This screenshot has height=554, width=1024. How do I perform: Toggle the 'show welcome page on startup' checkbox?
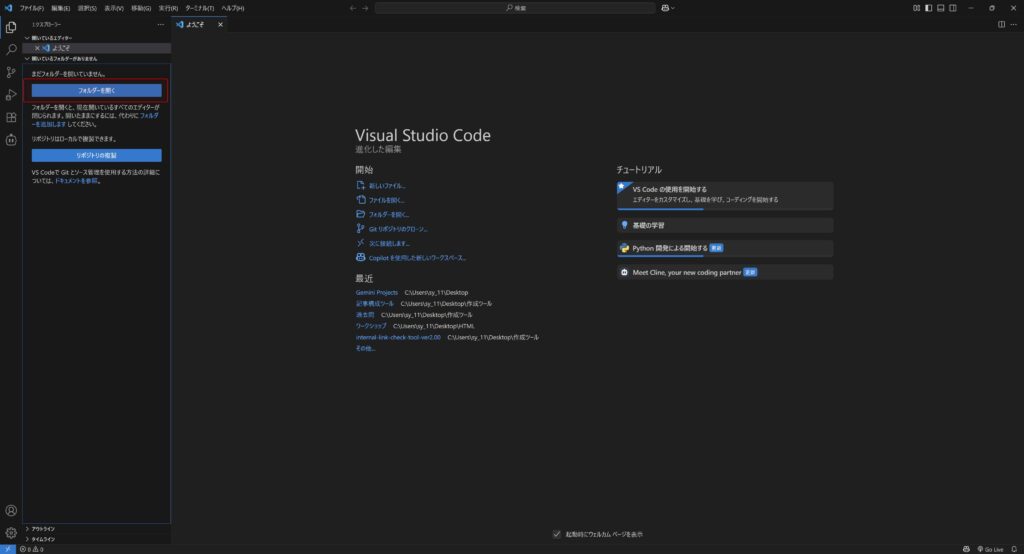[557, 534]
